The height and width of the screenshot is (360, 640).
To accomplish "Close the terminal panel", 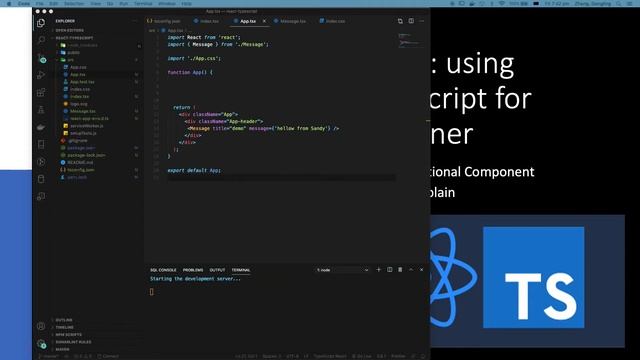I will [422, 270].
